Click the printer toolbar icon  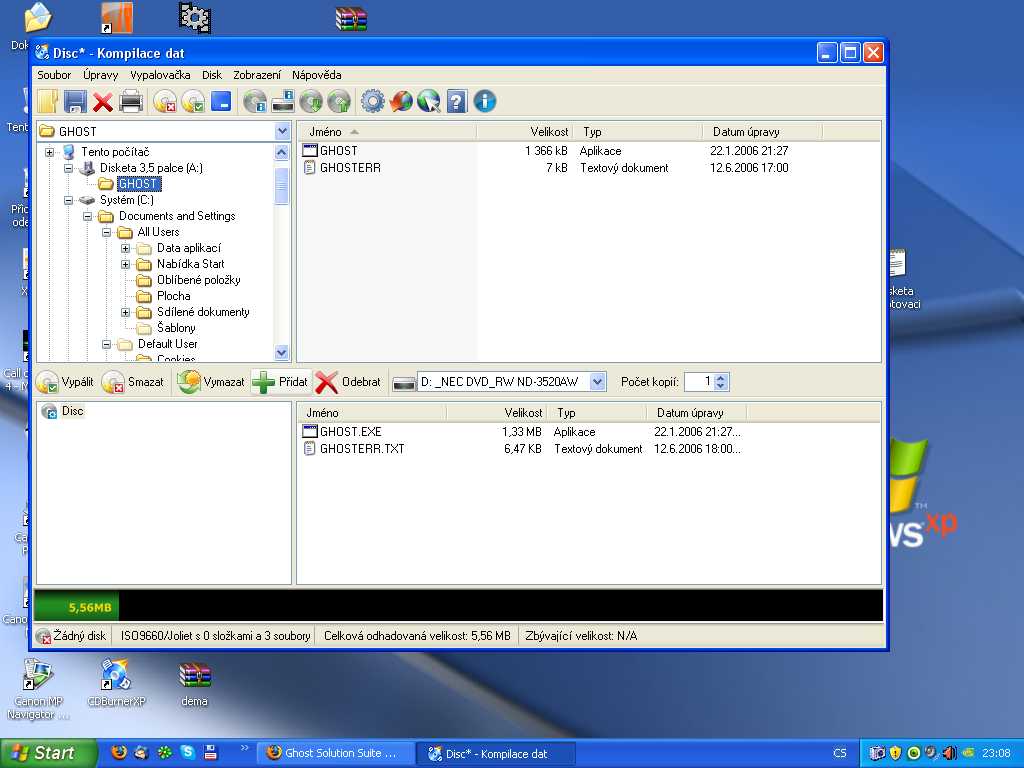pos(131,101)
